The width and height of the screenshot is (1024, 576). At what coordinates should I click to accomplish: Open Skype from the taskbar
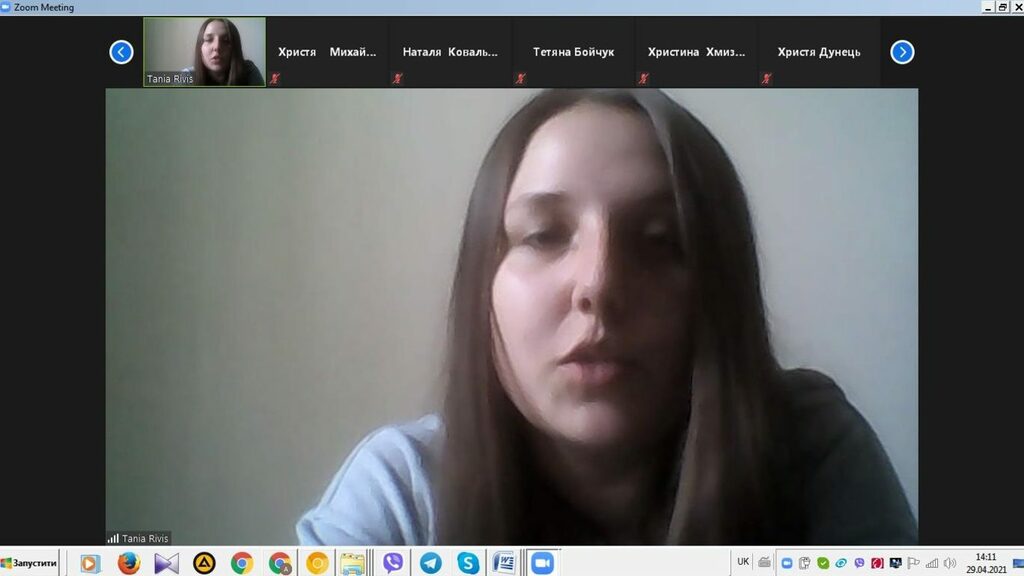(468, 563)
